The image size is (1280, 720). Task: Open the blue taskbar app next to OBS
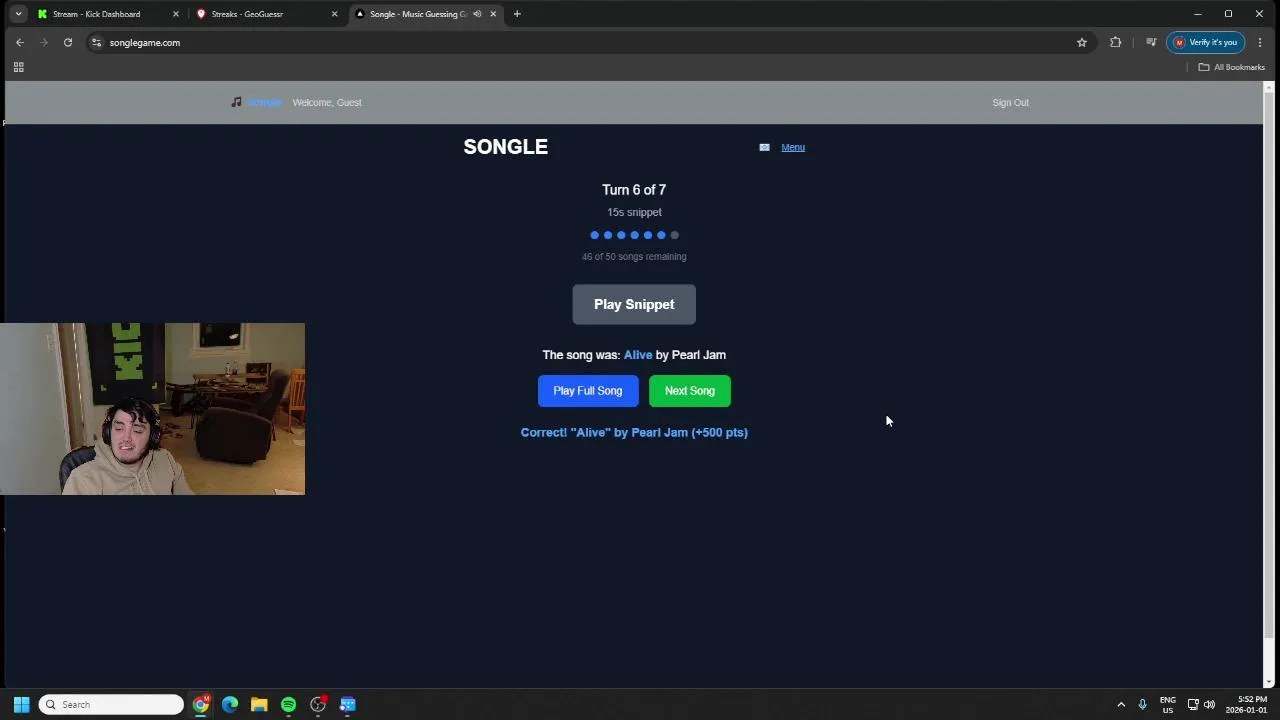(347, 704)
